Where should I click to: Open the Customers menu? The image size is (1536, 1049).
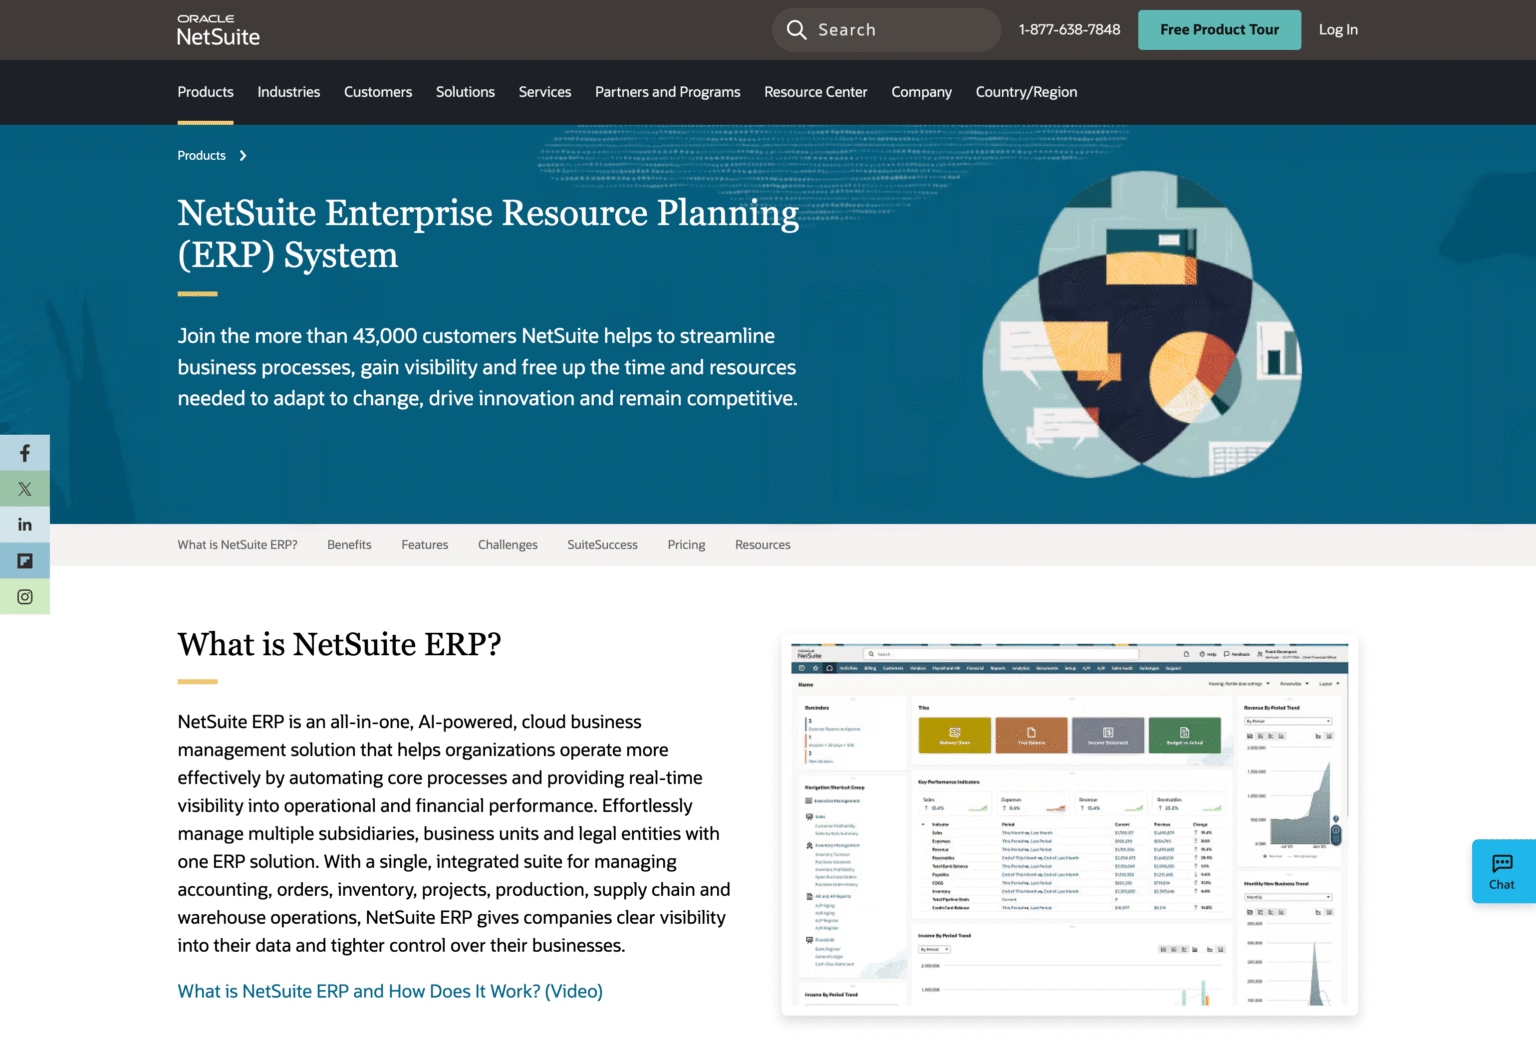pos(378,92)
